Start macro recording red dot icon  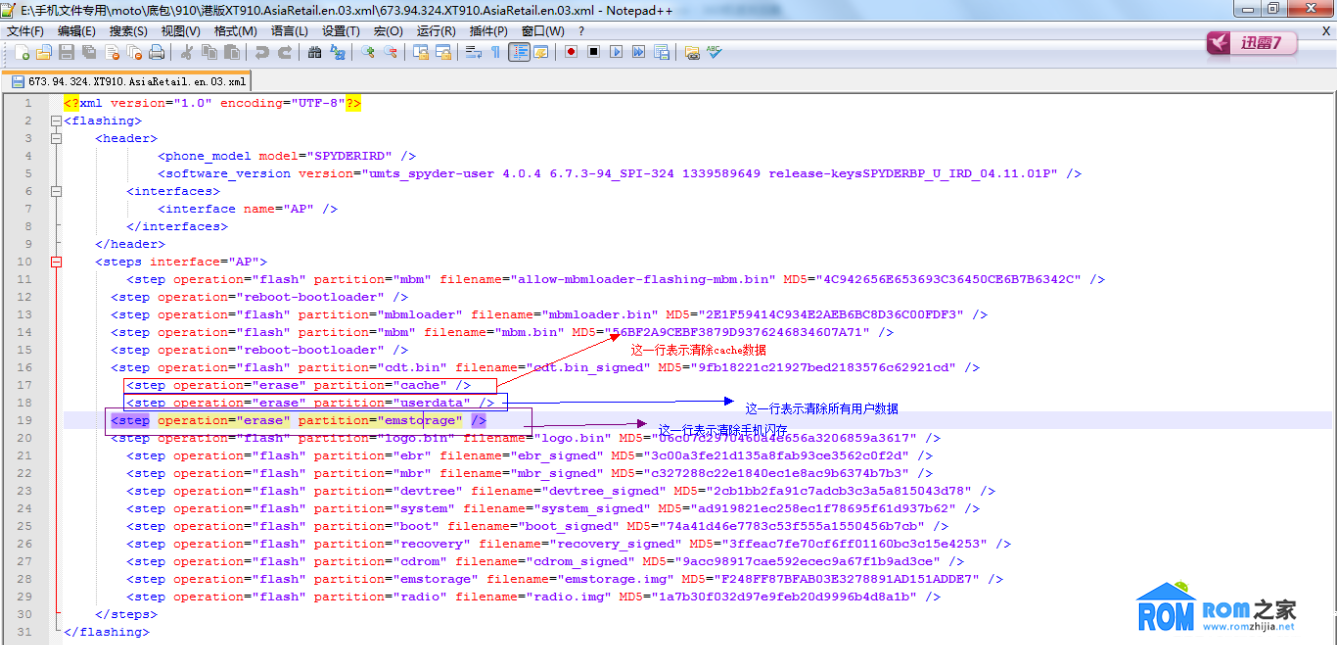click(x=571, y=52)
